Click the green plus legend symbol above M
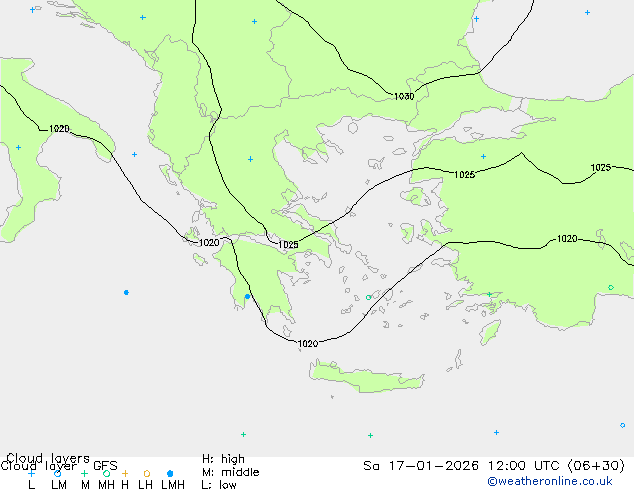The height and width of the screenshot is (490, 634). [84, 473]
